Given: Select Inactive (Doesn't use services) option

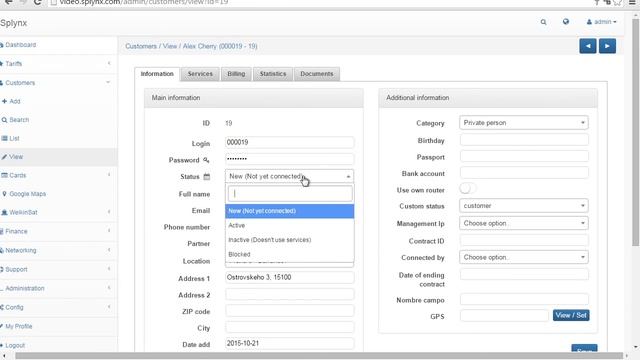Looking at the screenshot, I should (289, 240).
